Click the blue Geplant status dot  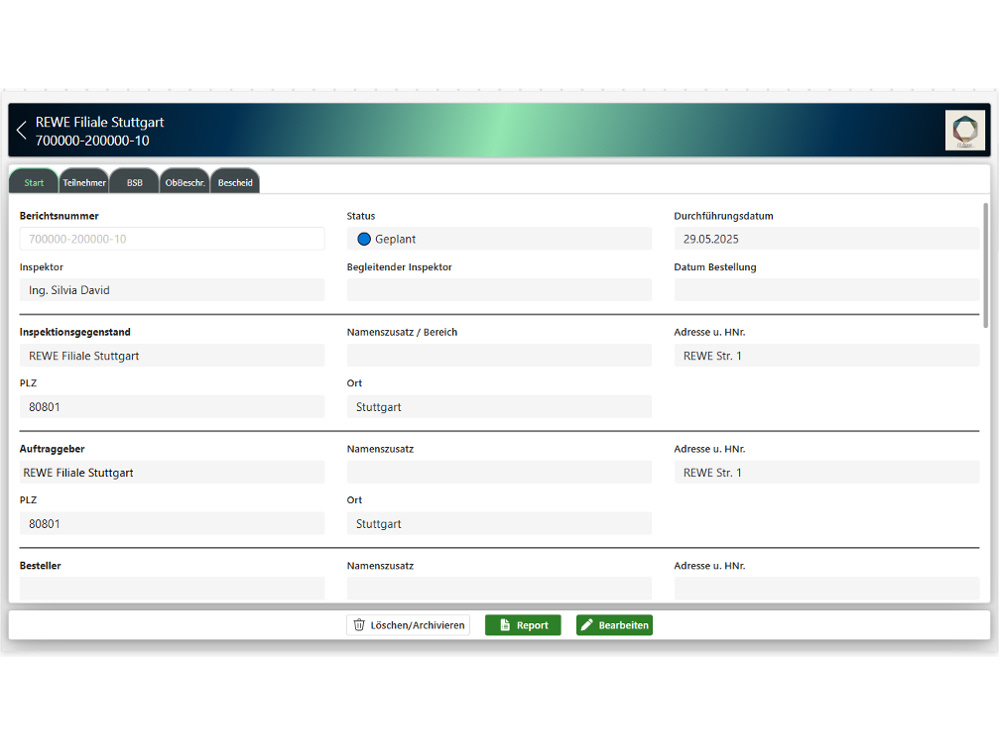coord(364,239)
